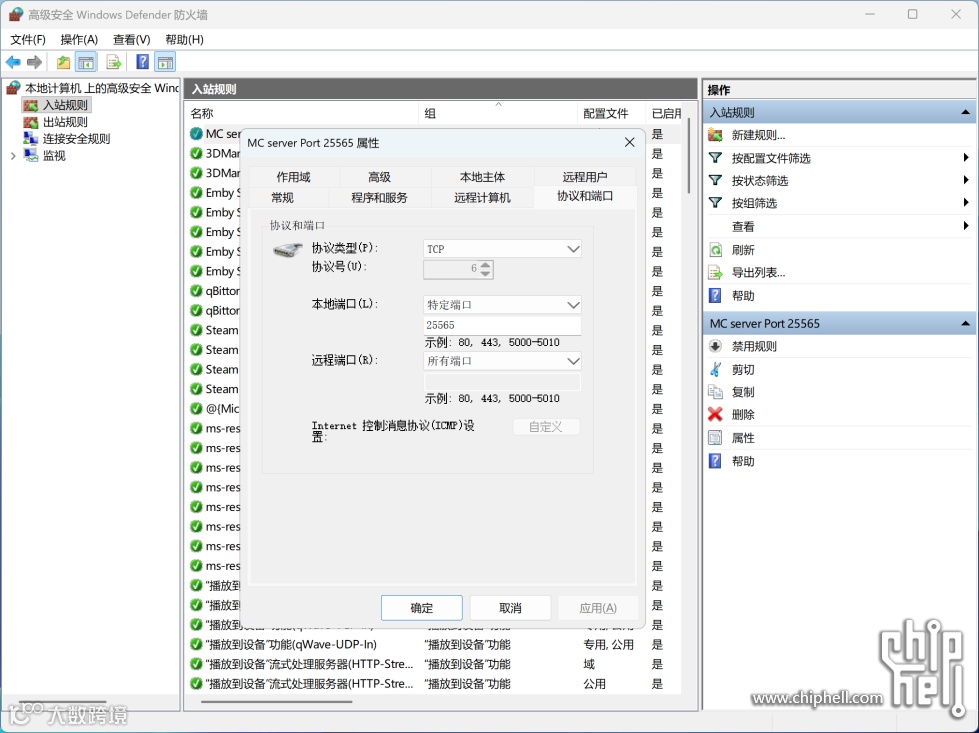Click 禁用规则 action for MC server rule
Screen dimensions: 979x733
[754, 346]
